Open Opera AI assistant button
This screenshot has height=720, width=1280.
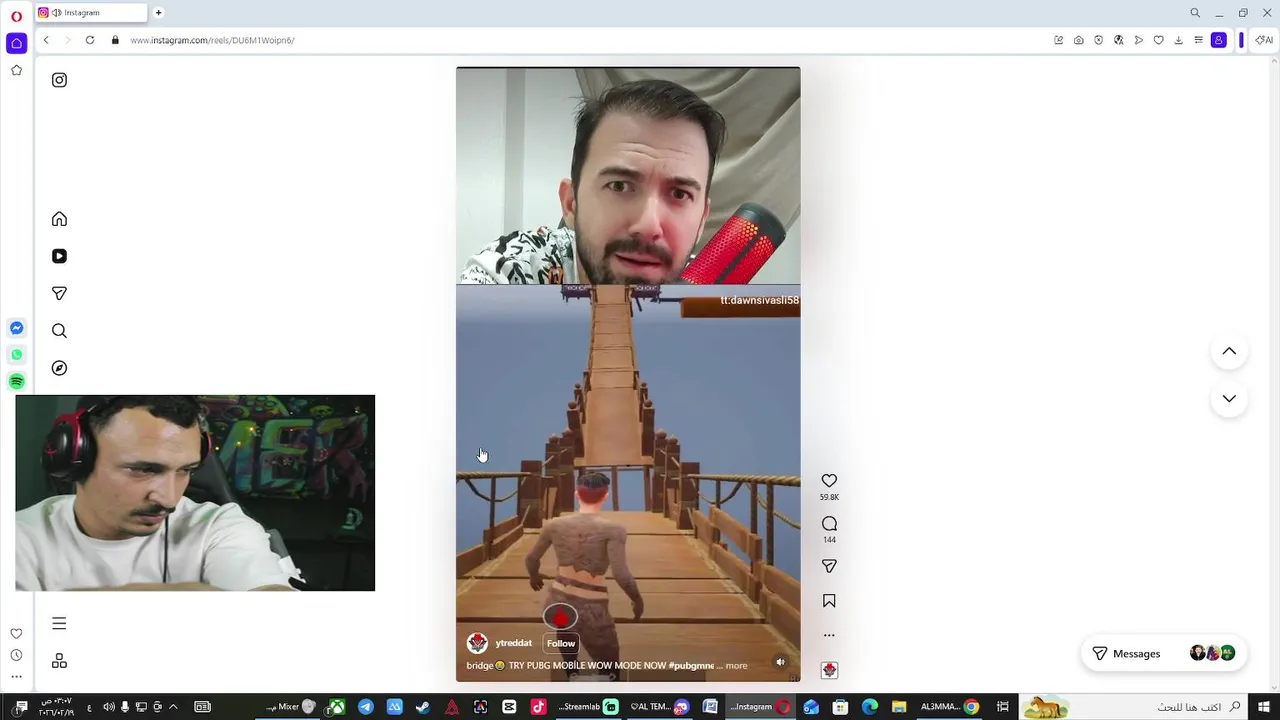point(1265,40)
